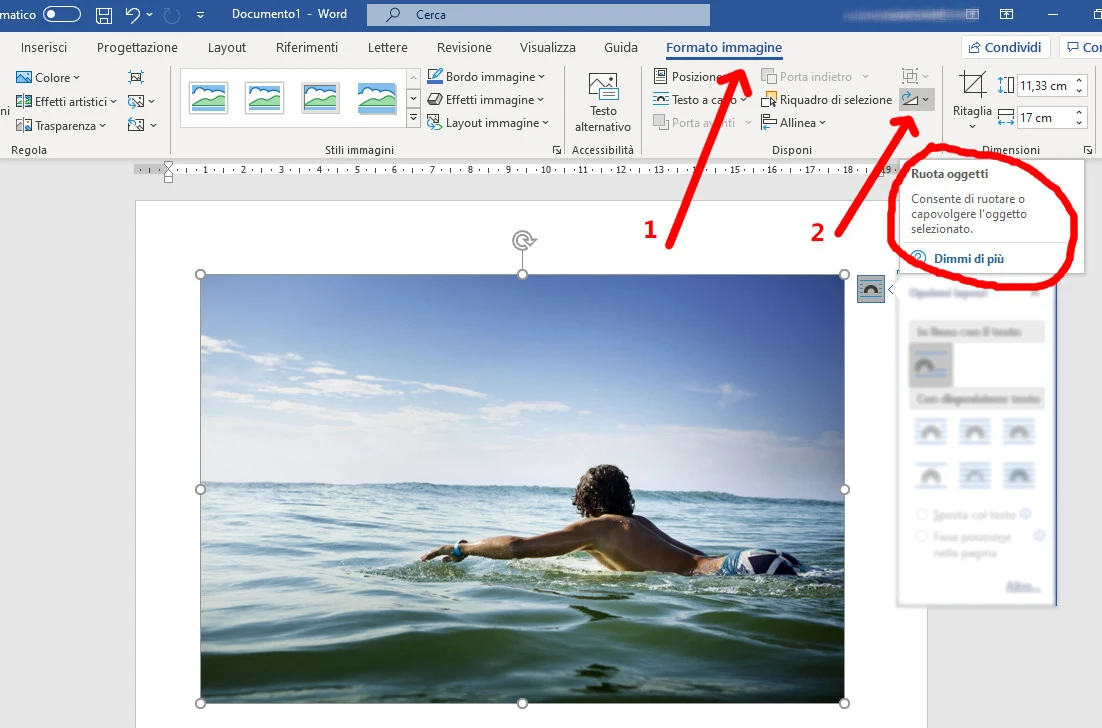This screenshot has width=1102, height=728.
Task: Increase the image height stepper value
Action: pos(1079,80)
